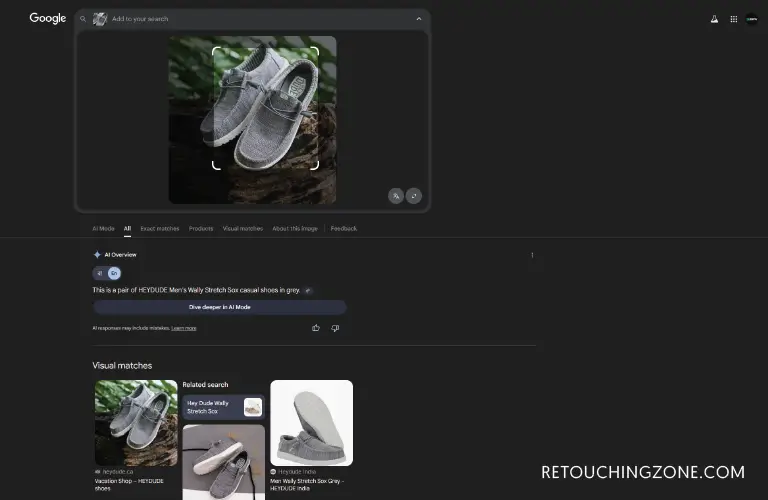Open Search Labs flask icon
Viewport: 768px width, 500px height.
[x=714, y=19]
